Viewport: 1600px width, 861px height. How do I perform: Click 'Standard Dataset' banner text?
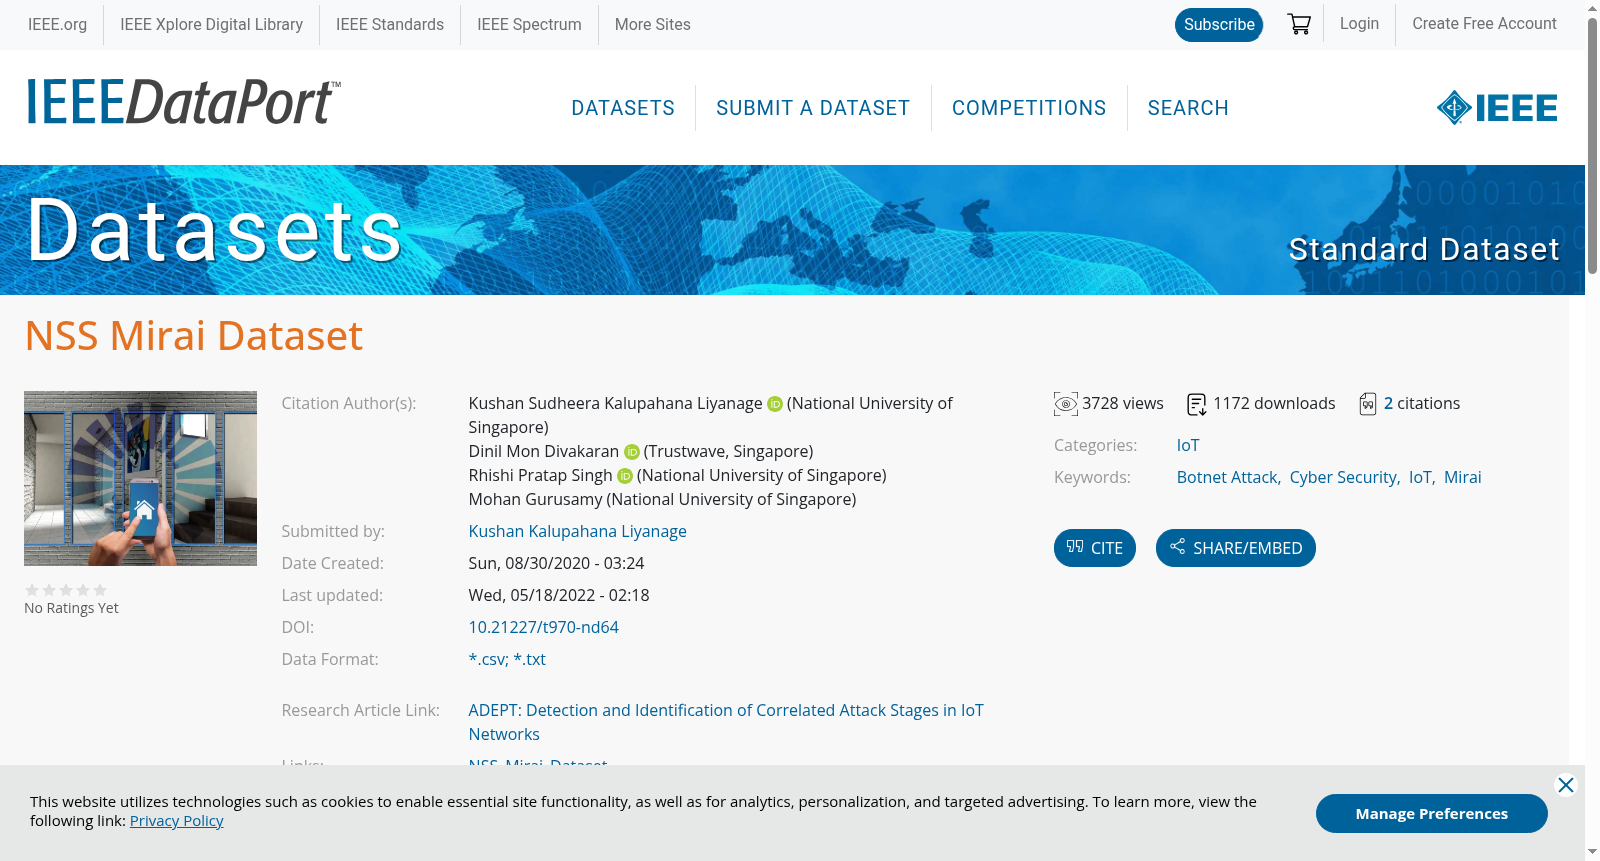[1424, 249]
